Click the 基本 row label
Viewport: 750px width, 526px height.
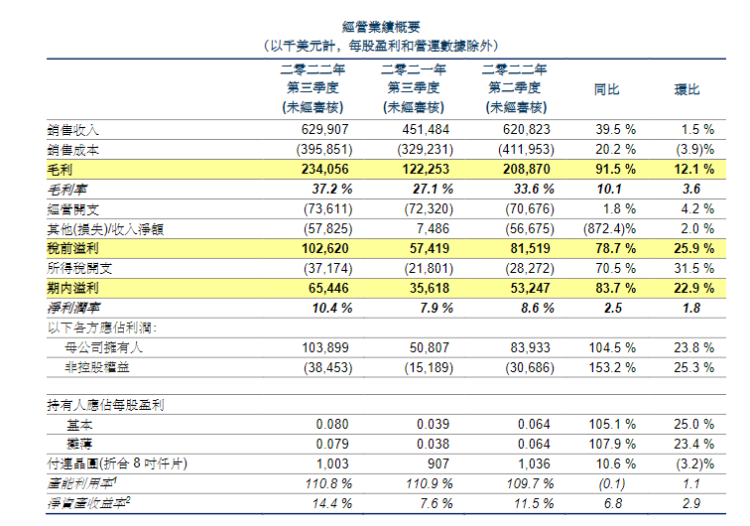tap(79, 425)
